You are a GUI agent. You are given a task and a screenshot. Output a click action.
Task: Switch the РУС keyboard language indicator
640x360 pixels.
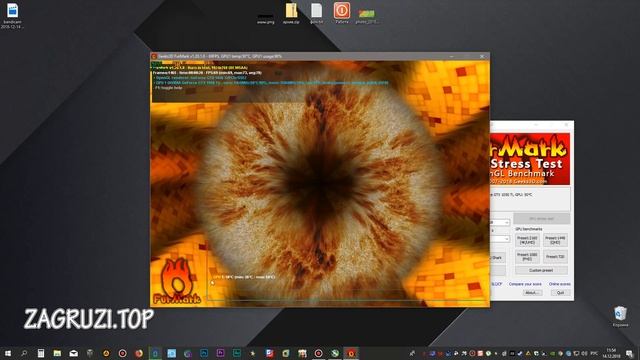coord(594,353)
